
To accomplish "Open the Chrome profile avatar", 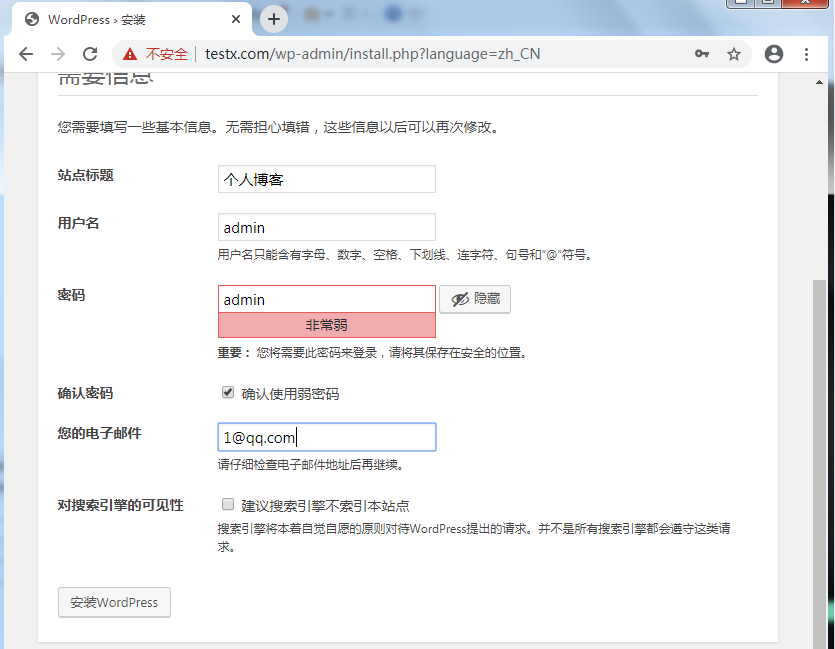I will 773,54.
